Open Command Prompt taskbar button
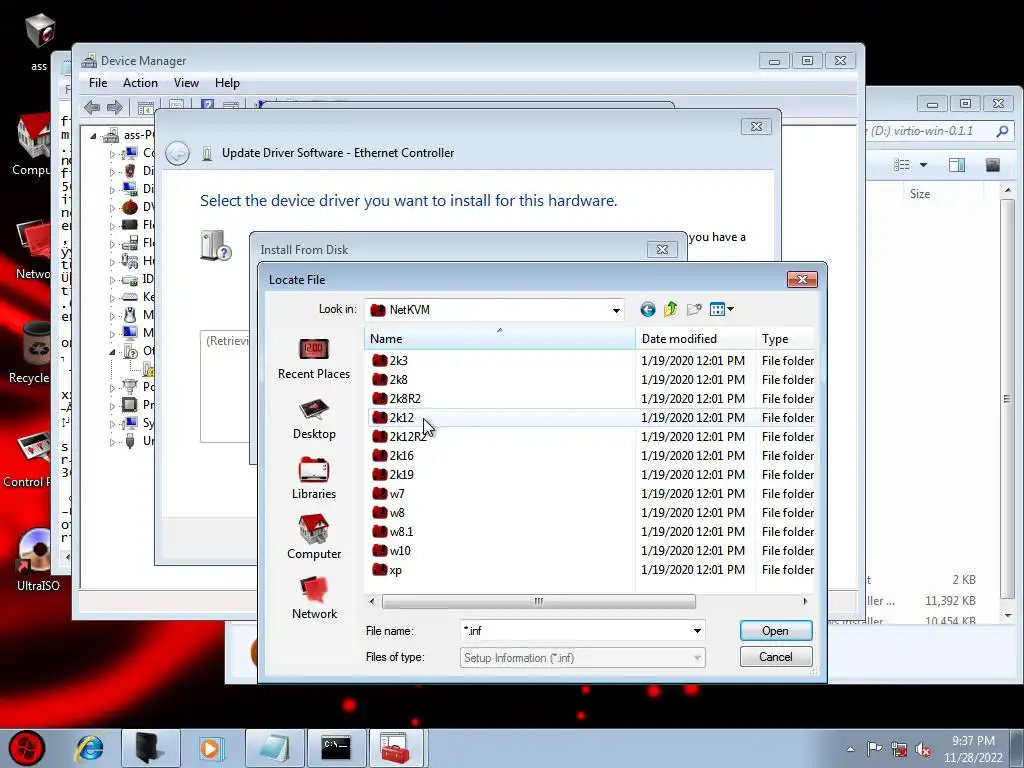 (336, 748)
